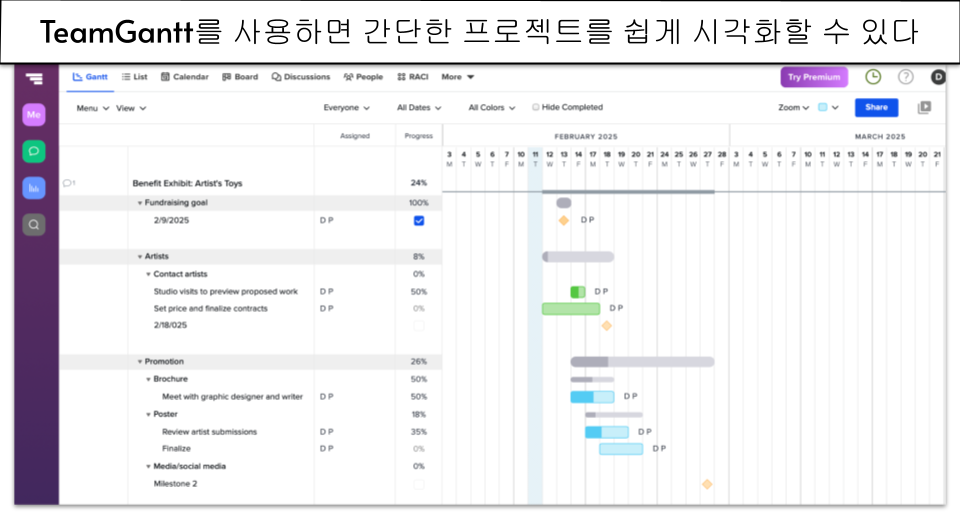This screenshot has height=513, width=960.
Task: Click the 2/18/025 milestone diamond in chart
Action: click(607, 326)
